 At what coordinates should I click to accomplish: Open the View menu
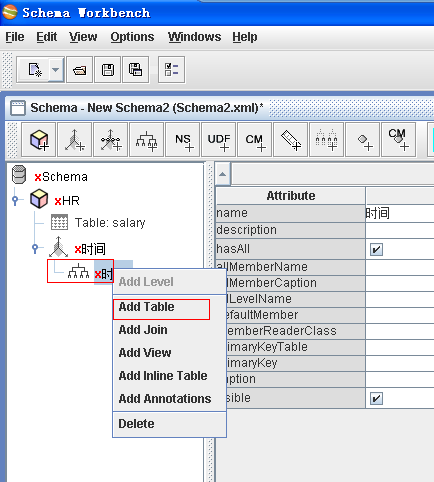tap(83, 37)
